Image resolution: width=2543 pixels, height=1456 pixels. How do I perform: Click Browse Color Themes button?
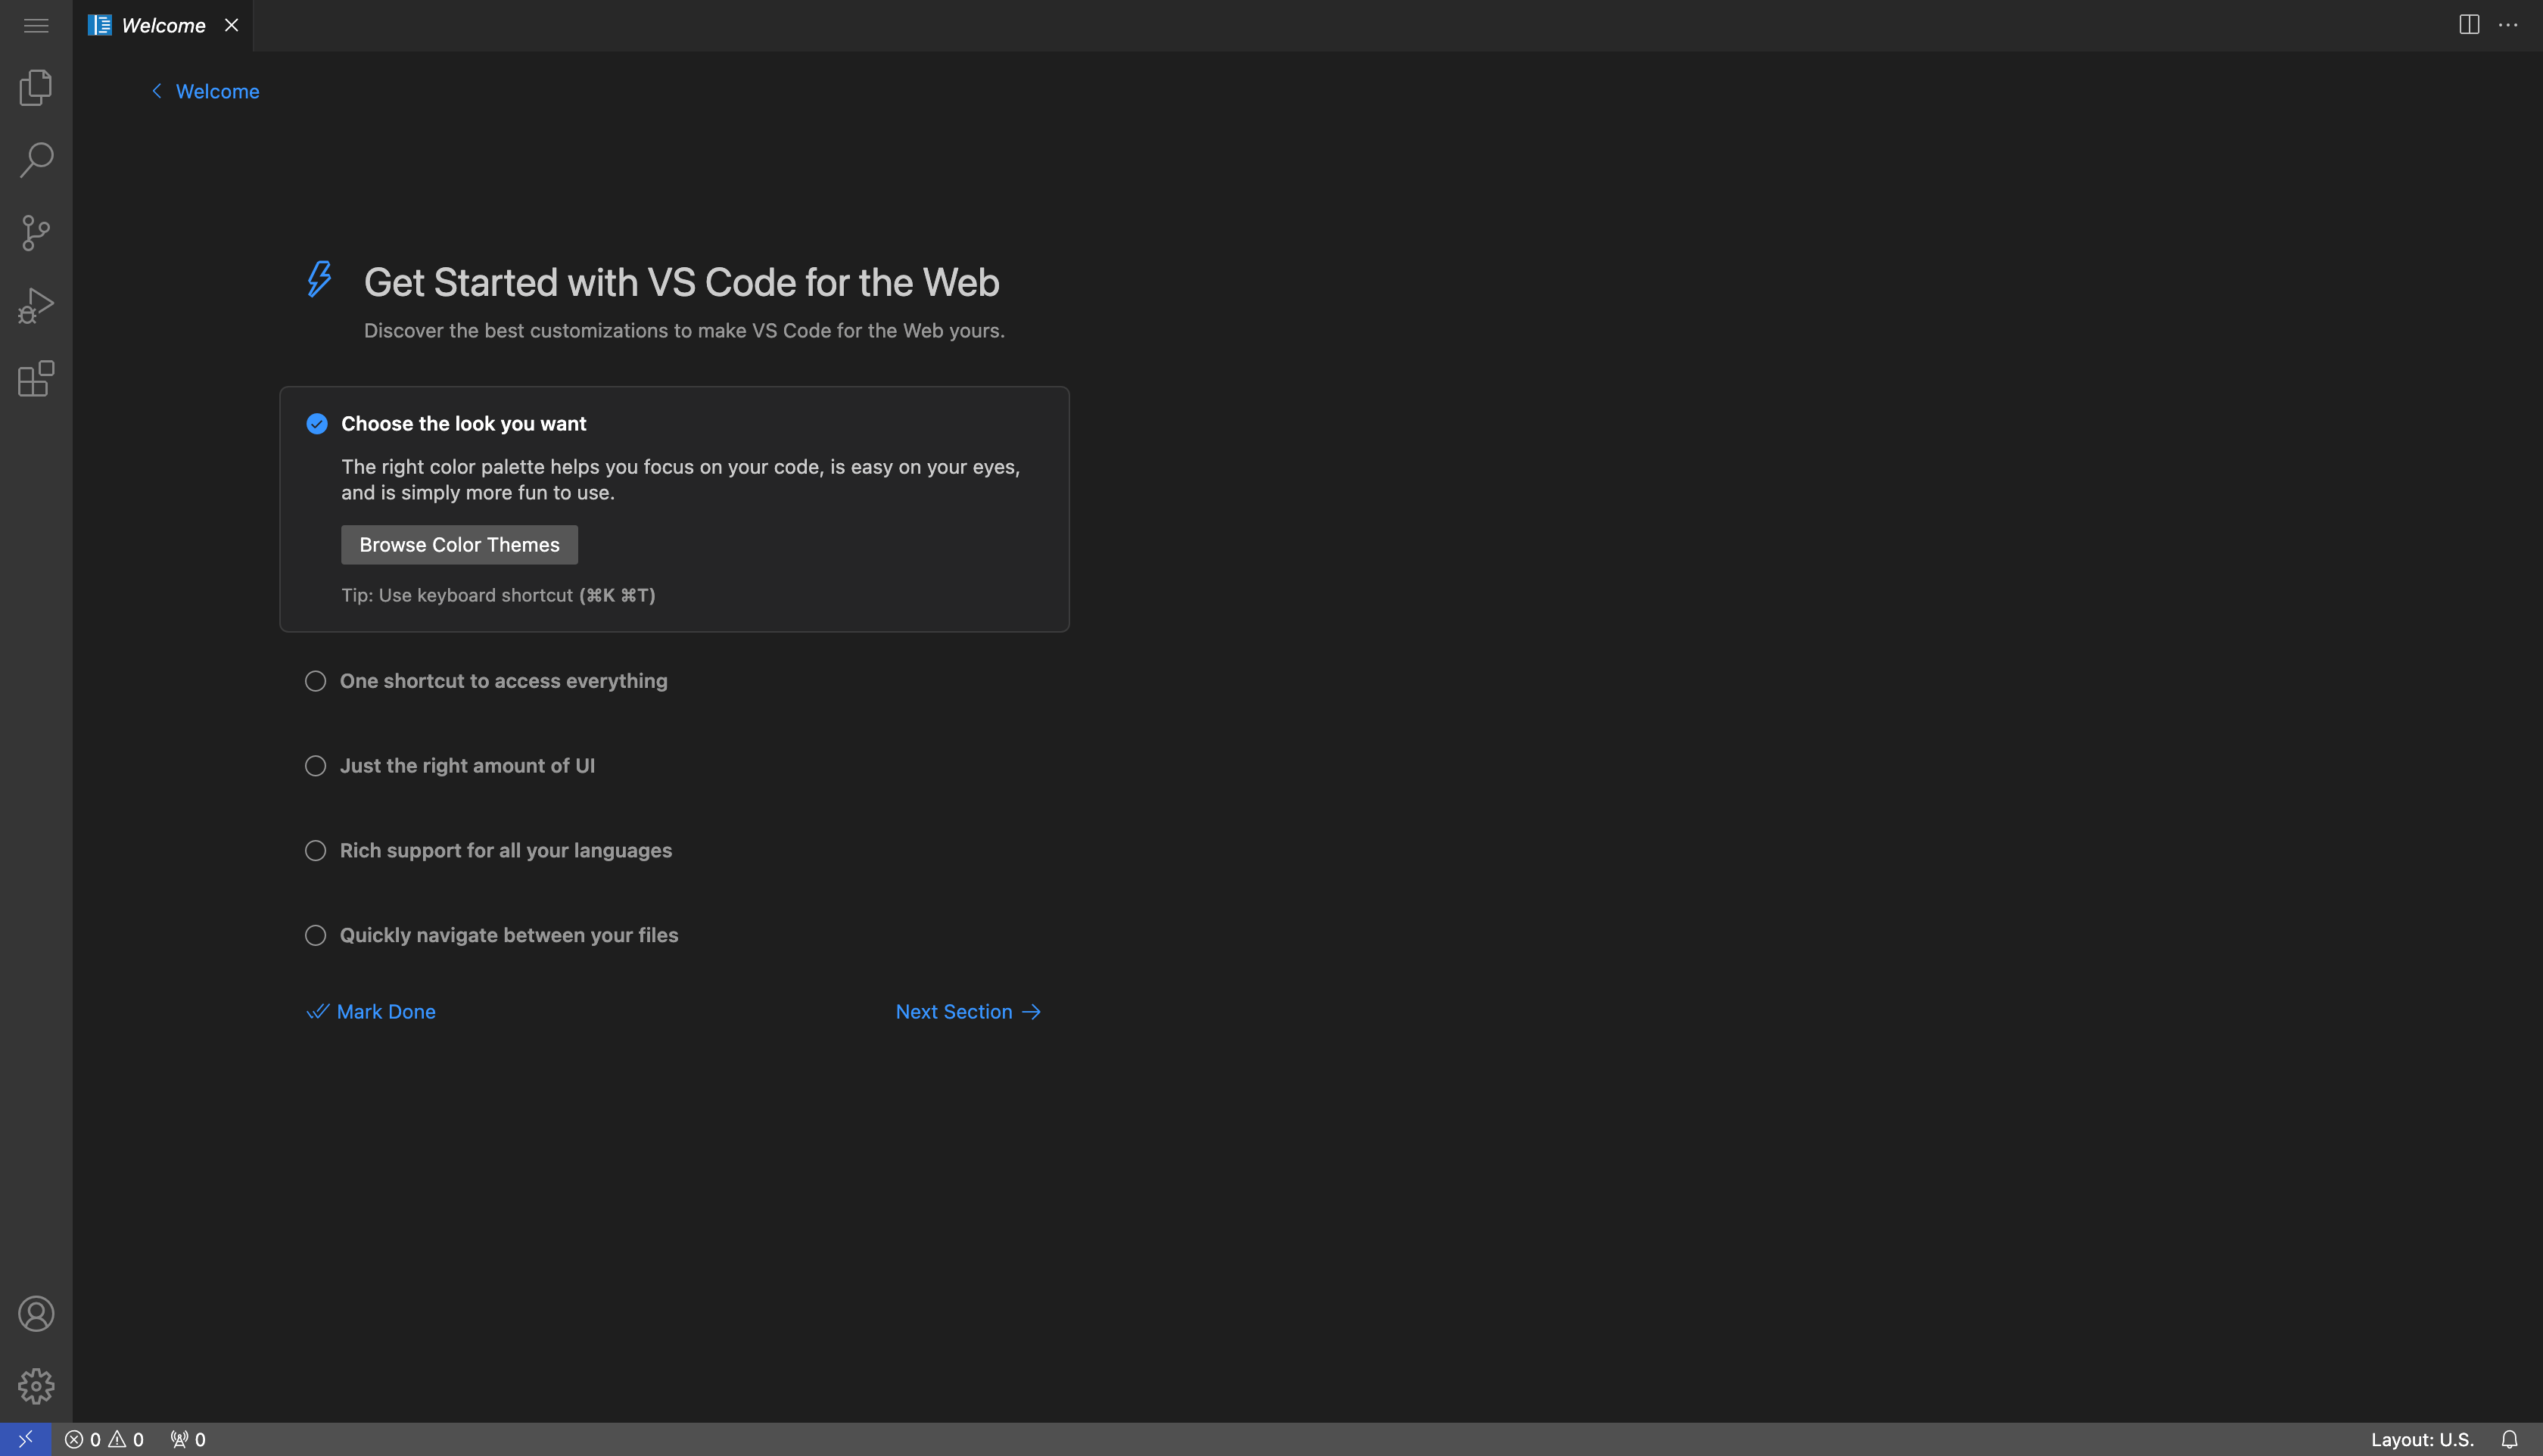pyautogui.click(x=459, y=545)
